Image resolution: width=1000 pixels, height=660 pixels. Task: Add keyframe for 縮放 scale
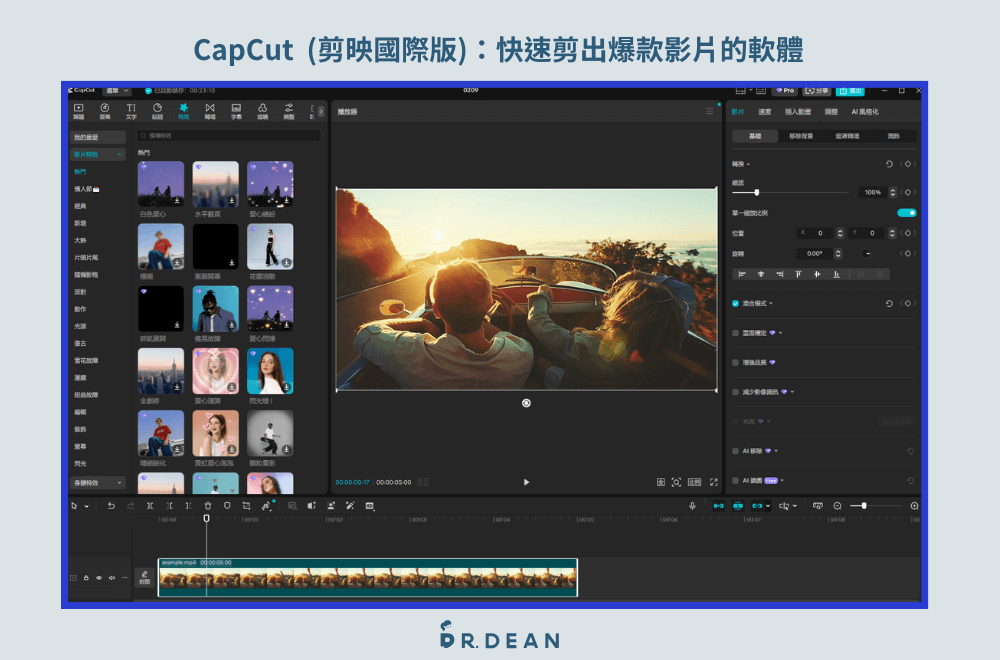(x=908, y=192)
